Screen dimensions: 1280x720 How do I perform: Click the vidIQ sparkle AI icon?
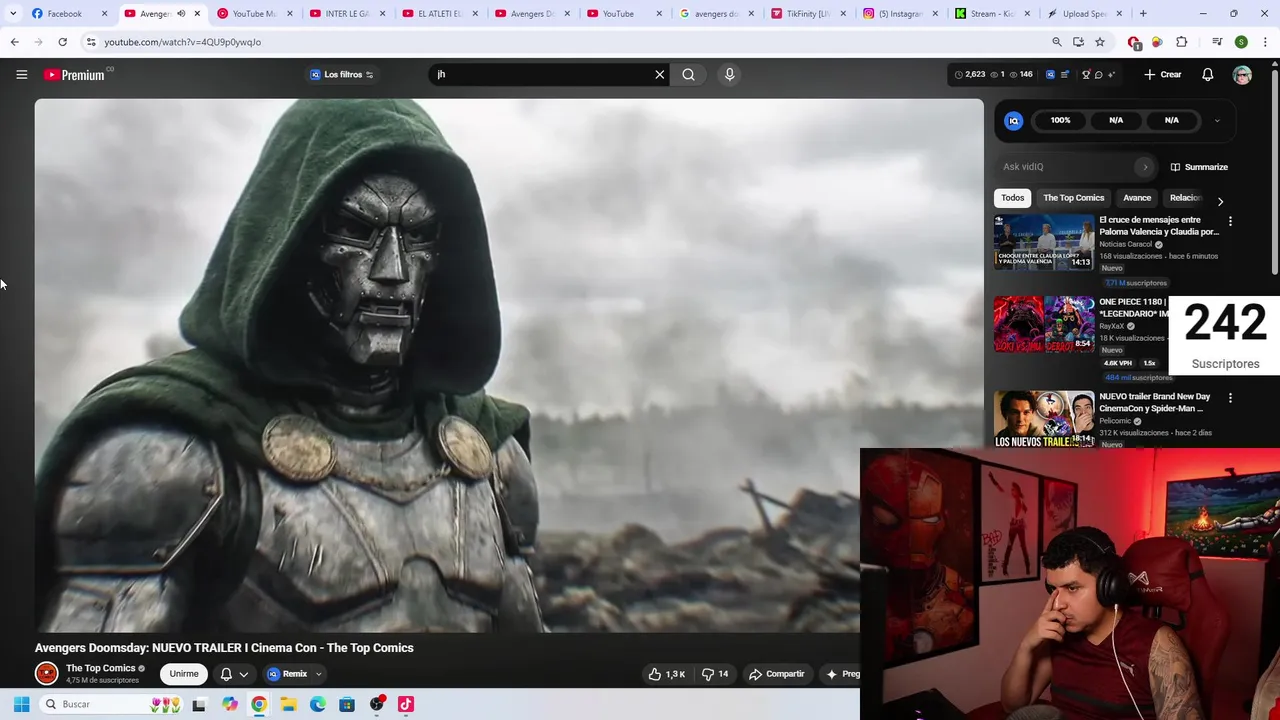1111,74
